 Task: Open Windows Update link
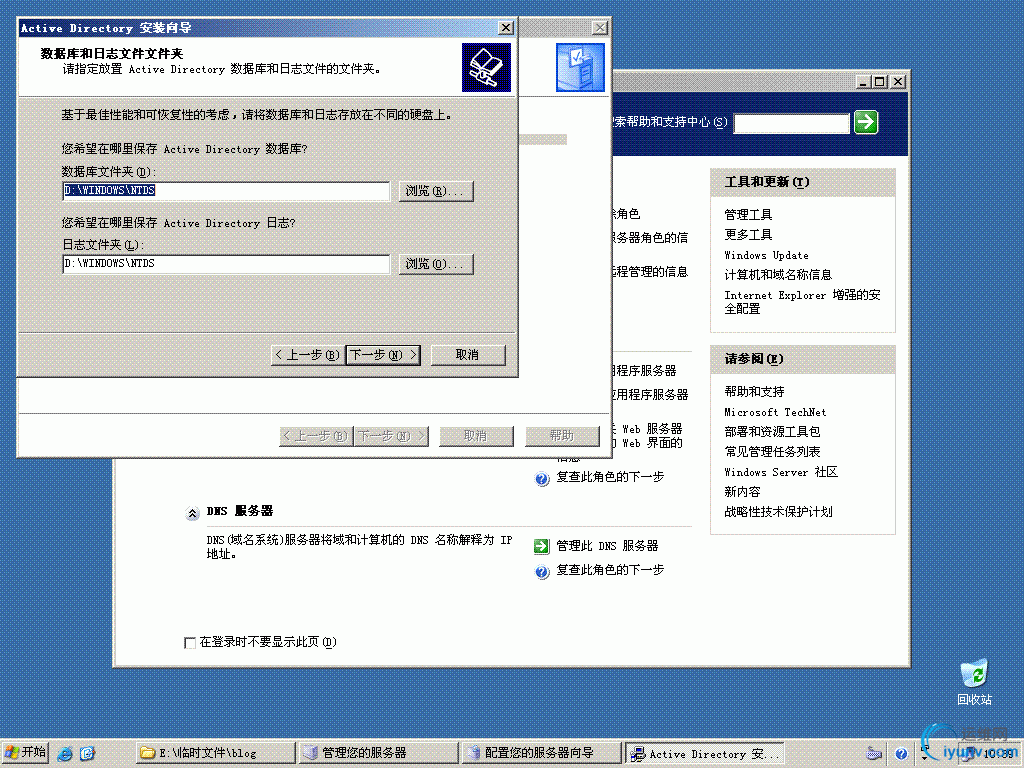(766, 255)
